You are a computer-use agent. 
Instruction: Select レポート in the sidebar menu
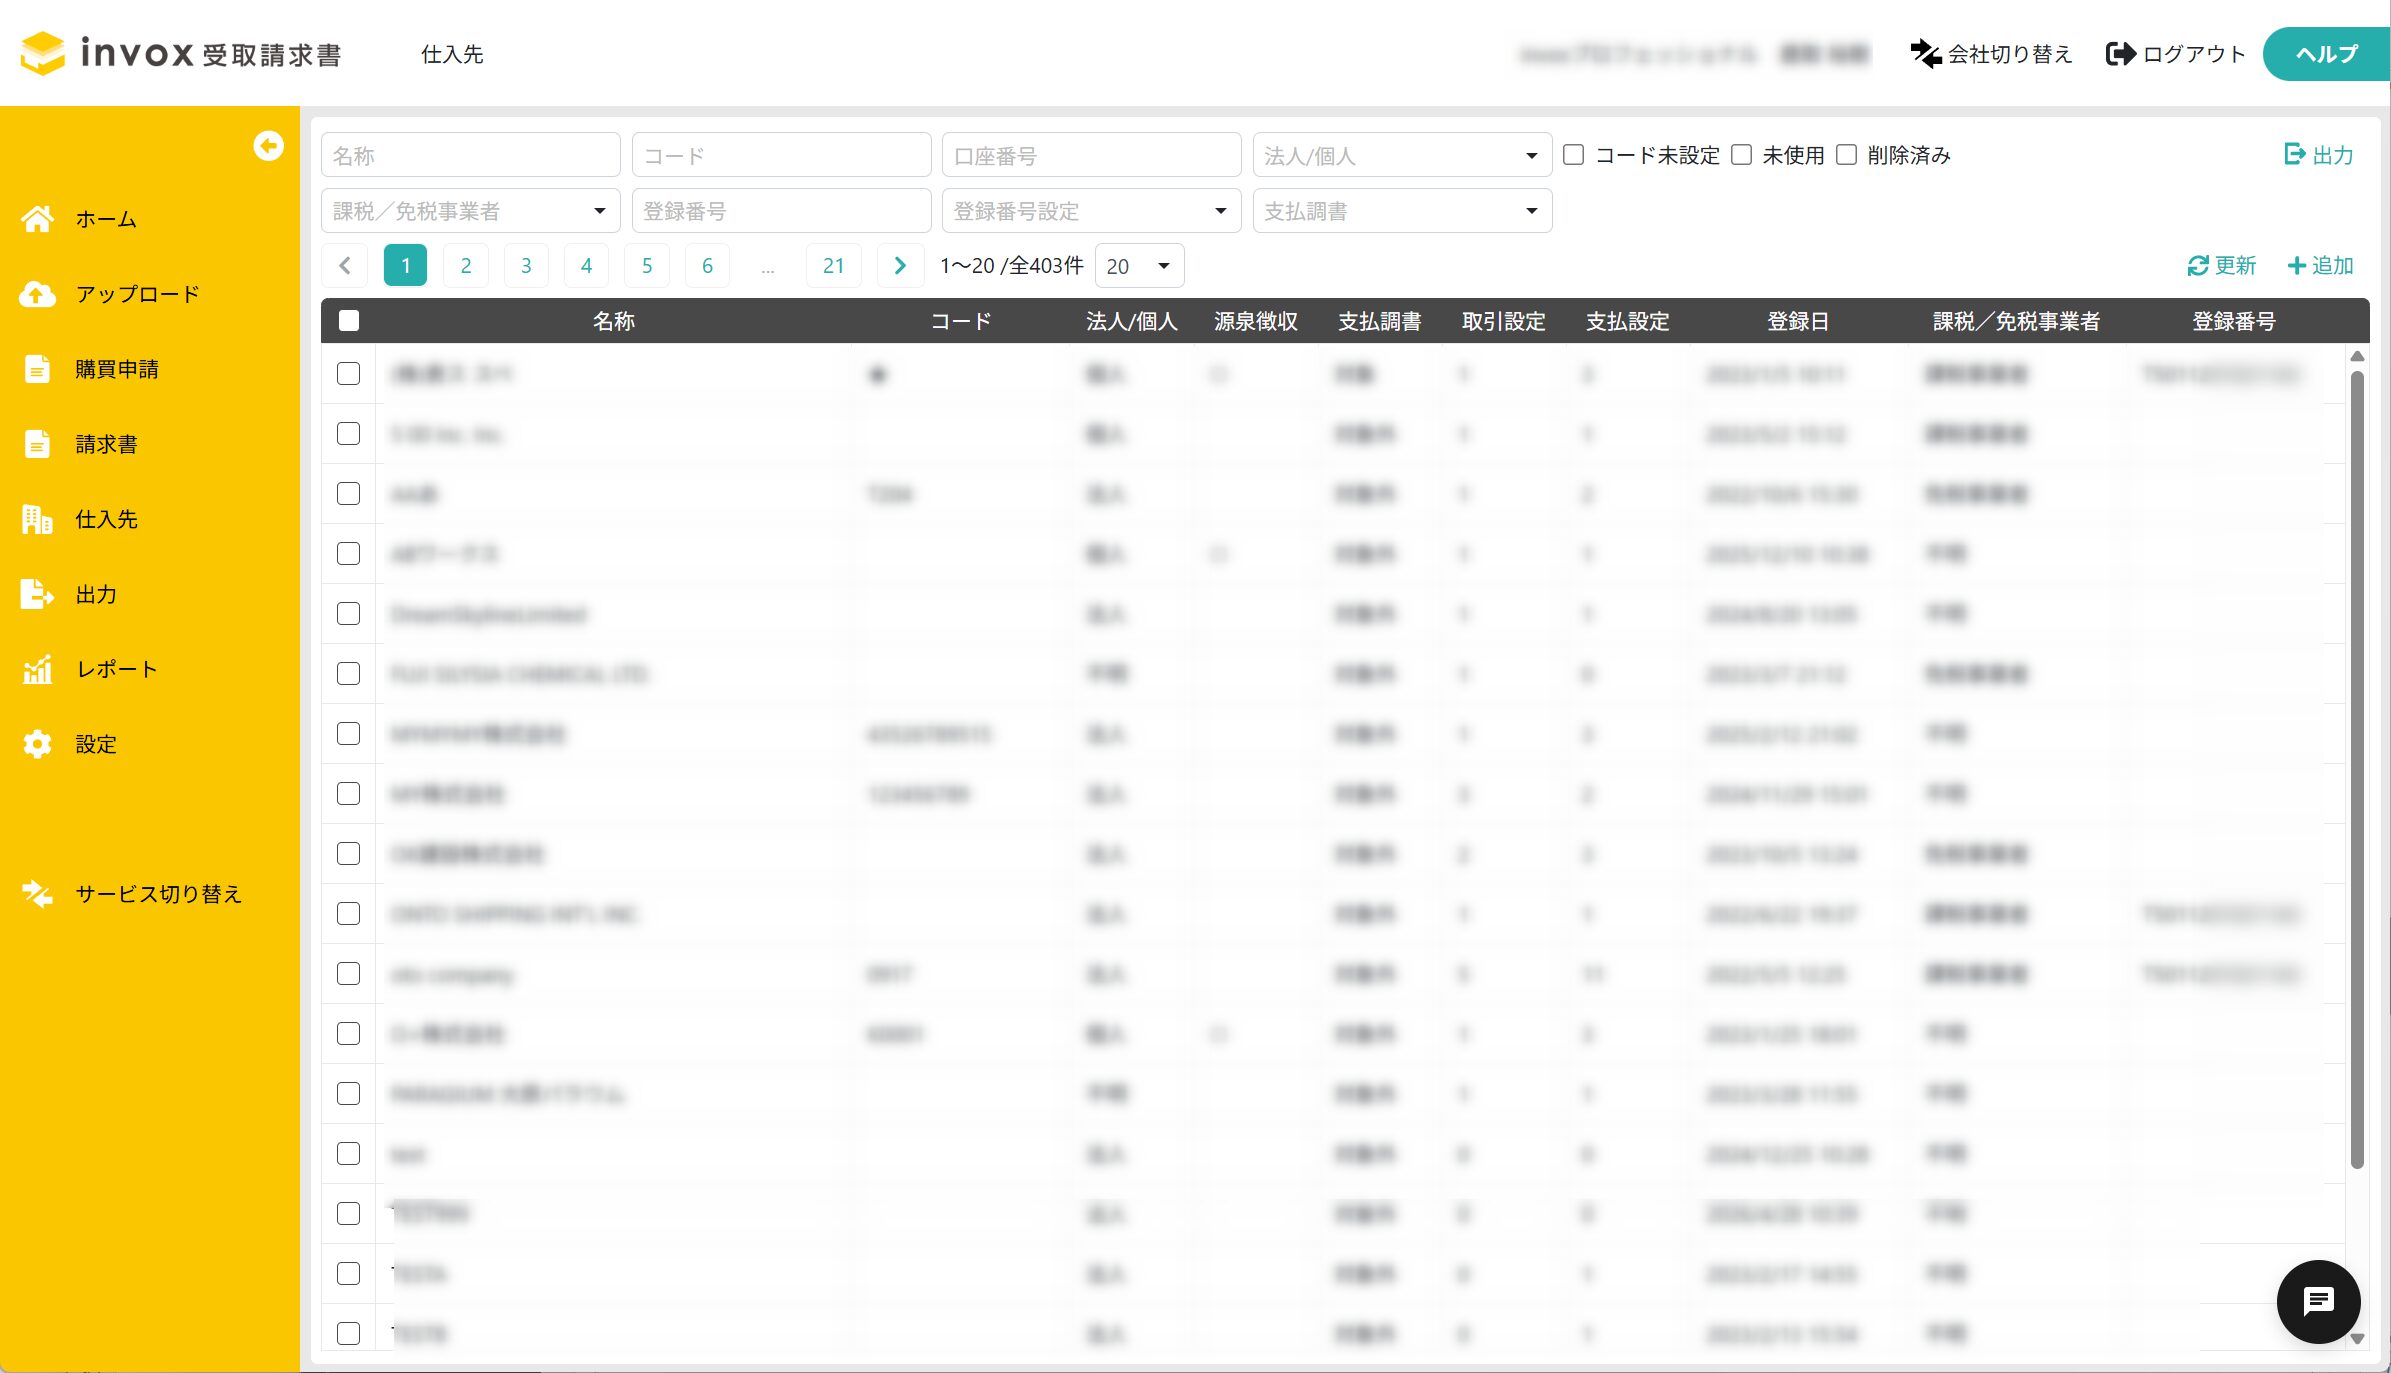click(x=116, y=669)
